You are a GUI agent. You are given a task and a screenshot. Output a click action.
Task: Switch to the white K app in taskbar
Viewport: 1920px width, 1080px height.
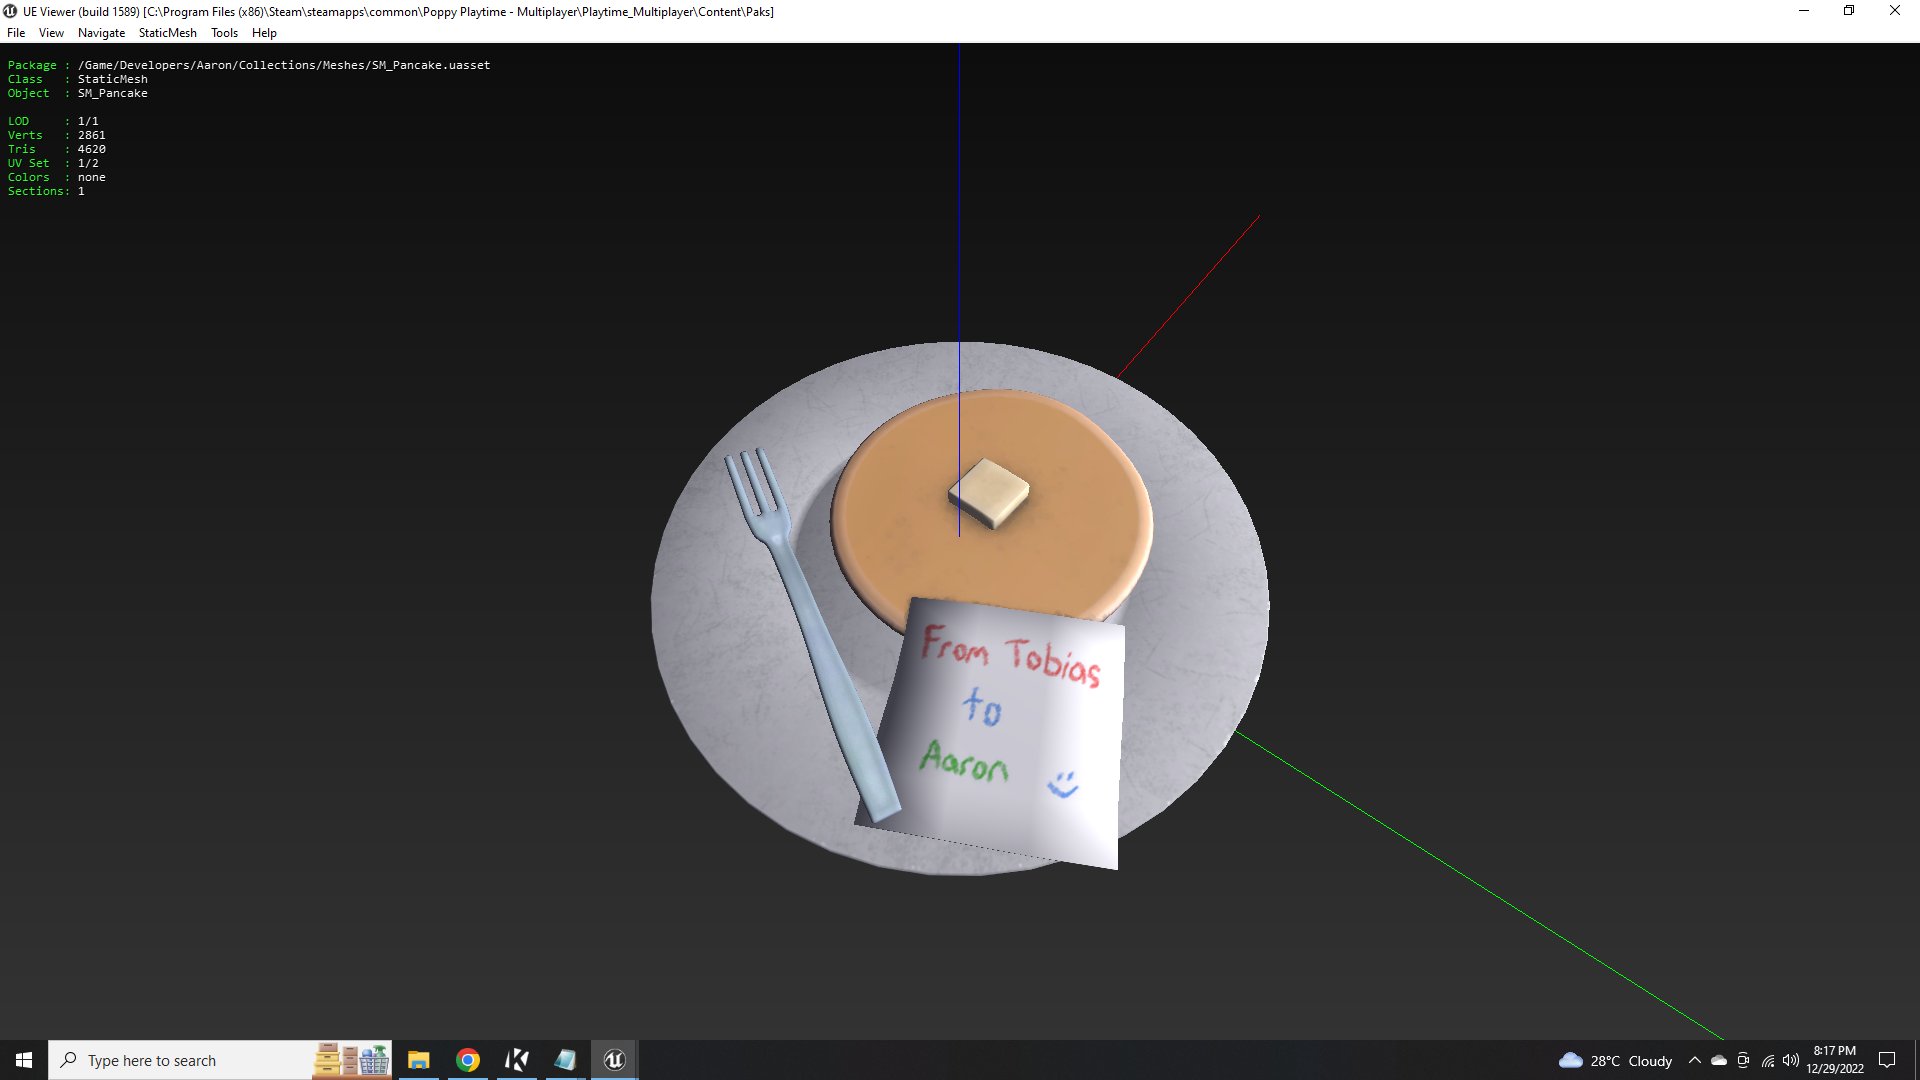[517, 1060]
